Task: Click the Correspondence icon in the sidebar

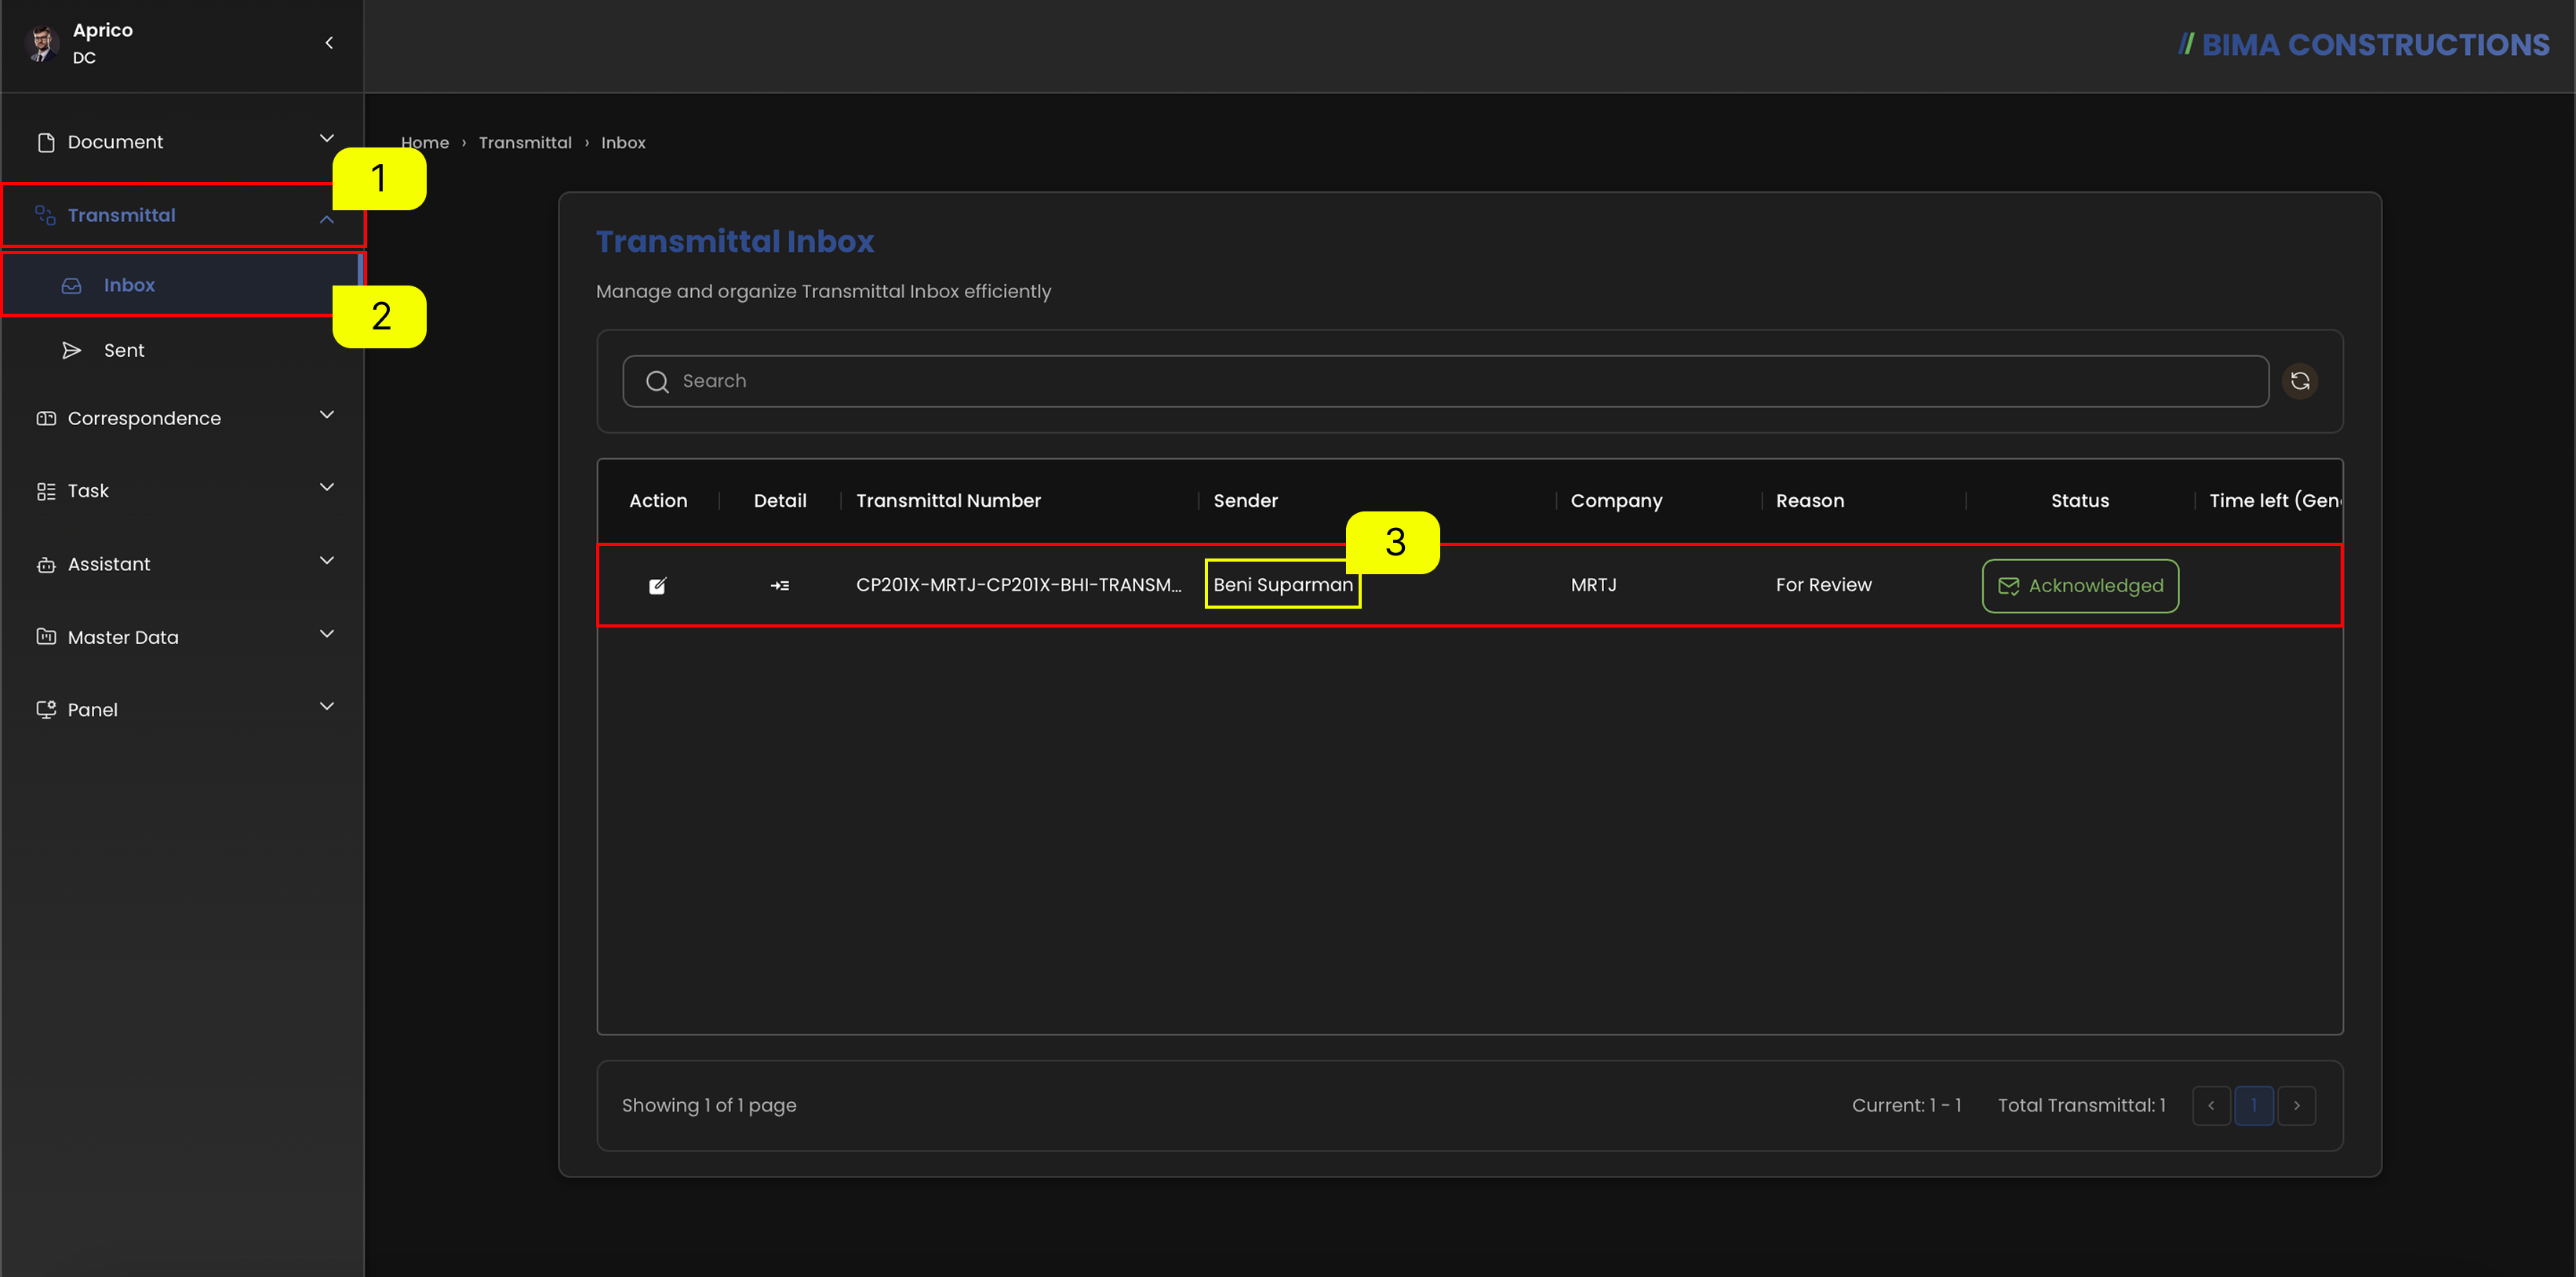Action: (x=46, y=418)
